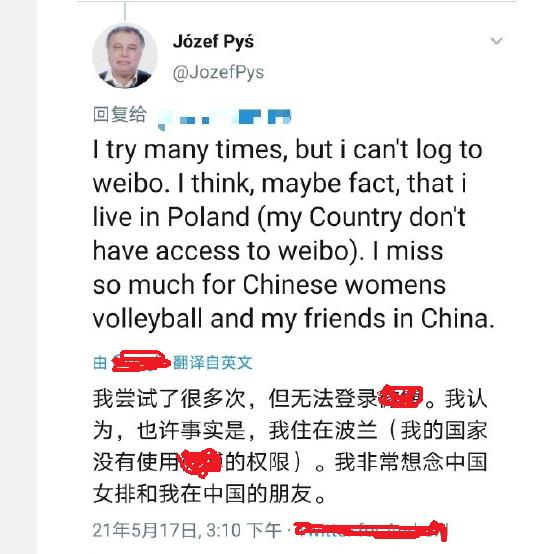Click the red scribble after 但无法登录

(401, 396)
